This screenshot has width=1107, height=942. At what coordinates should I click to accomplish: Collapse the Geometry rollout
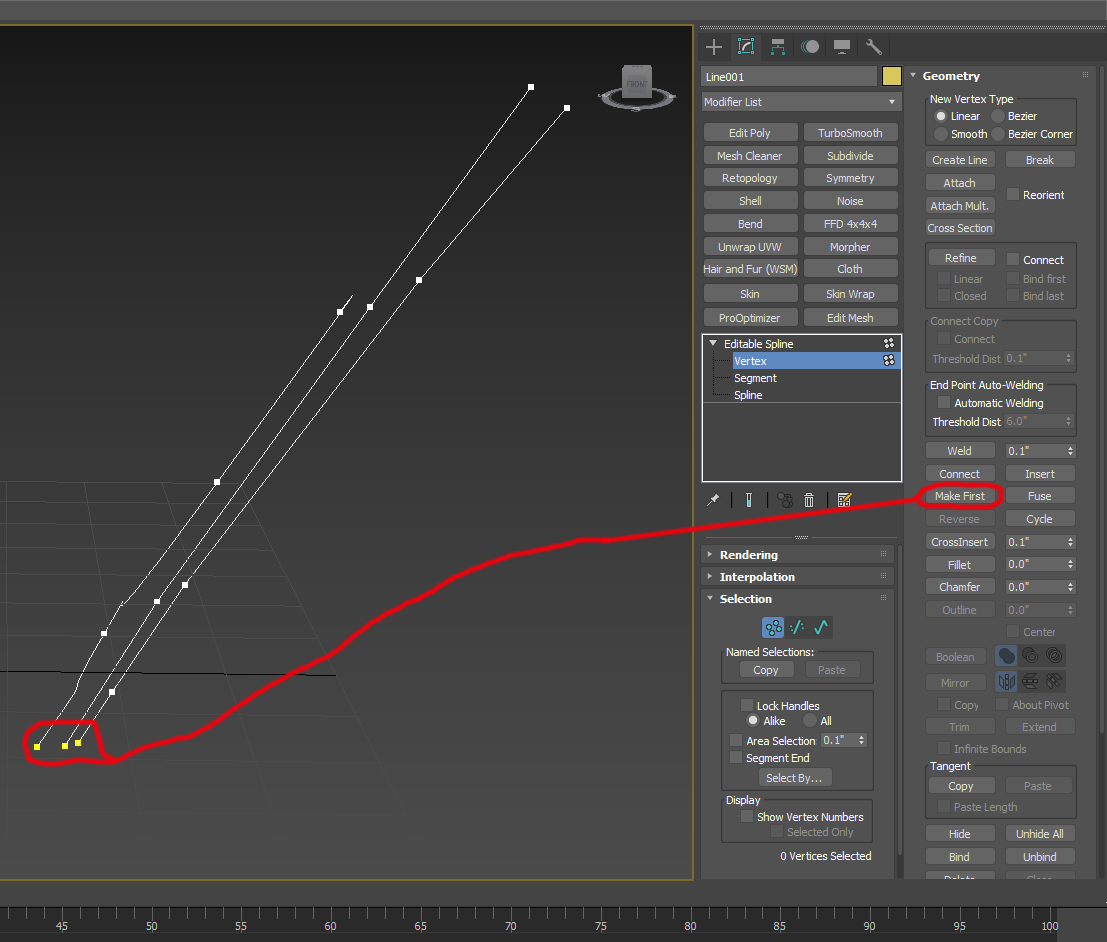(x=912, y=75)
